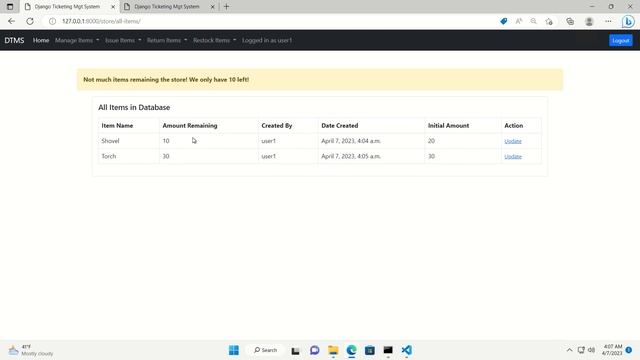
Task: Open Task View on the taskbar
Action: (x=296, y=350)
